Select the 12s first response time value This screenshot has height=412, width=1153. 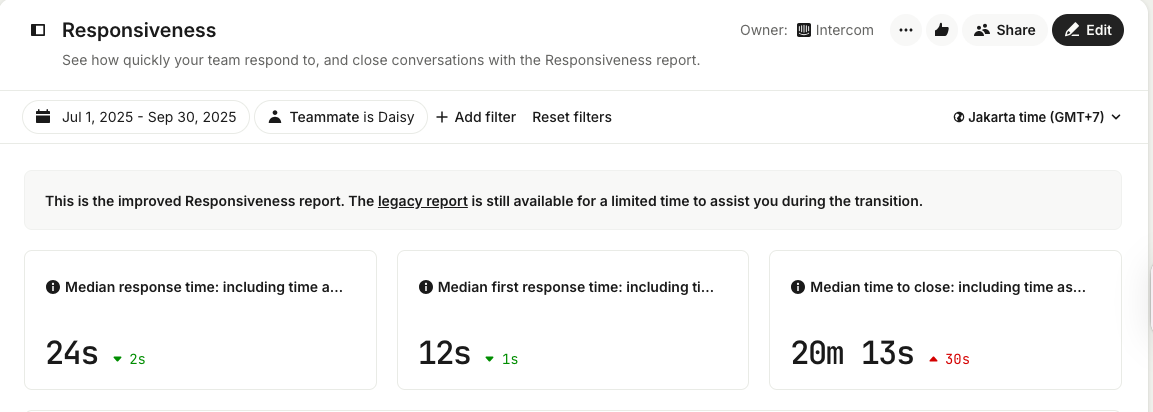[444, 353]
